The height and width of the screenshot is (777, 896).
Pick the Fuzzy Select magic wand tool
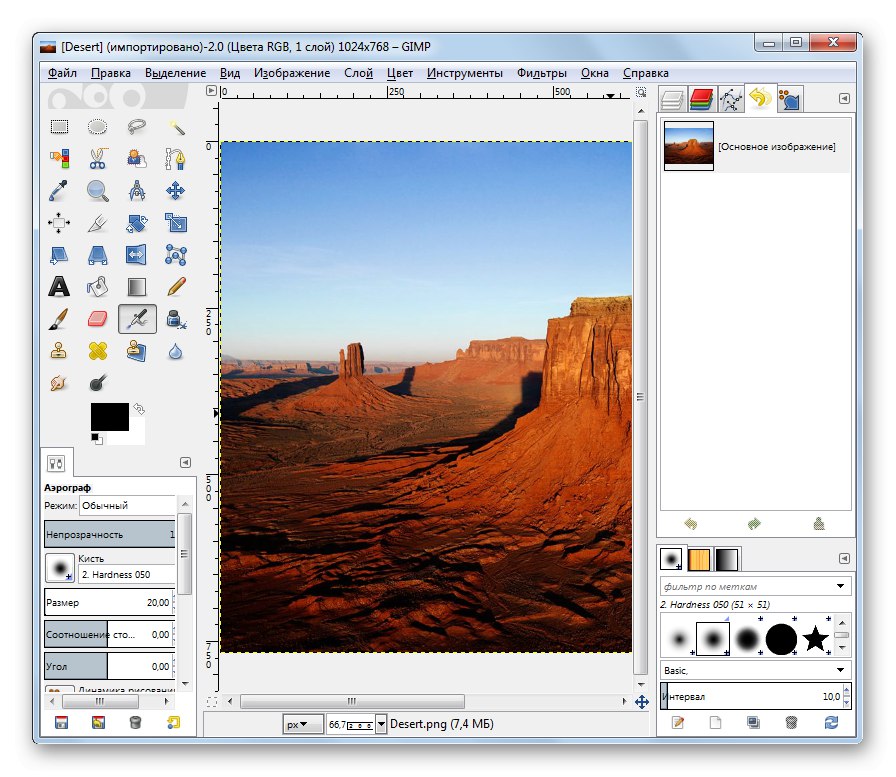175,127
